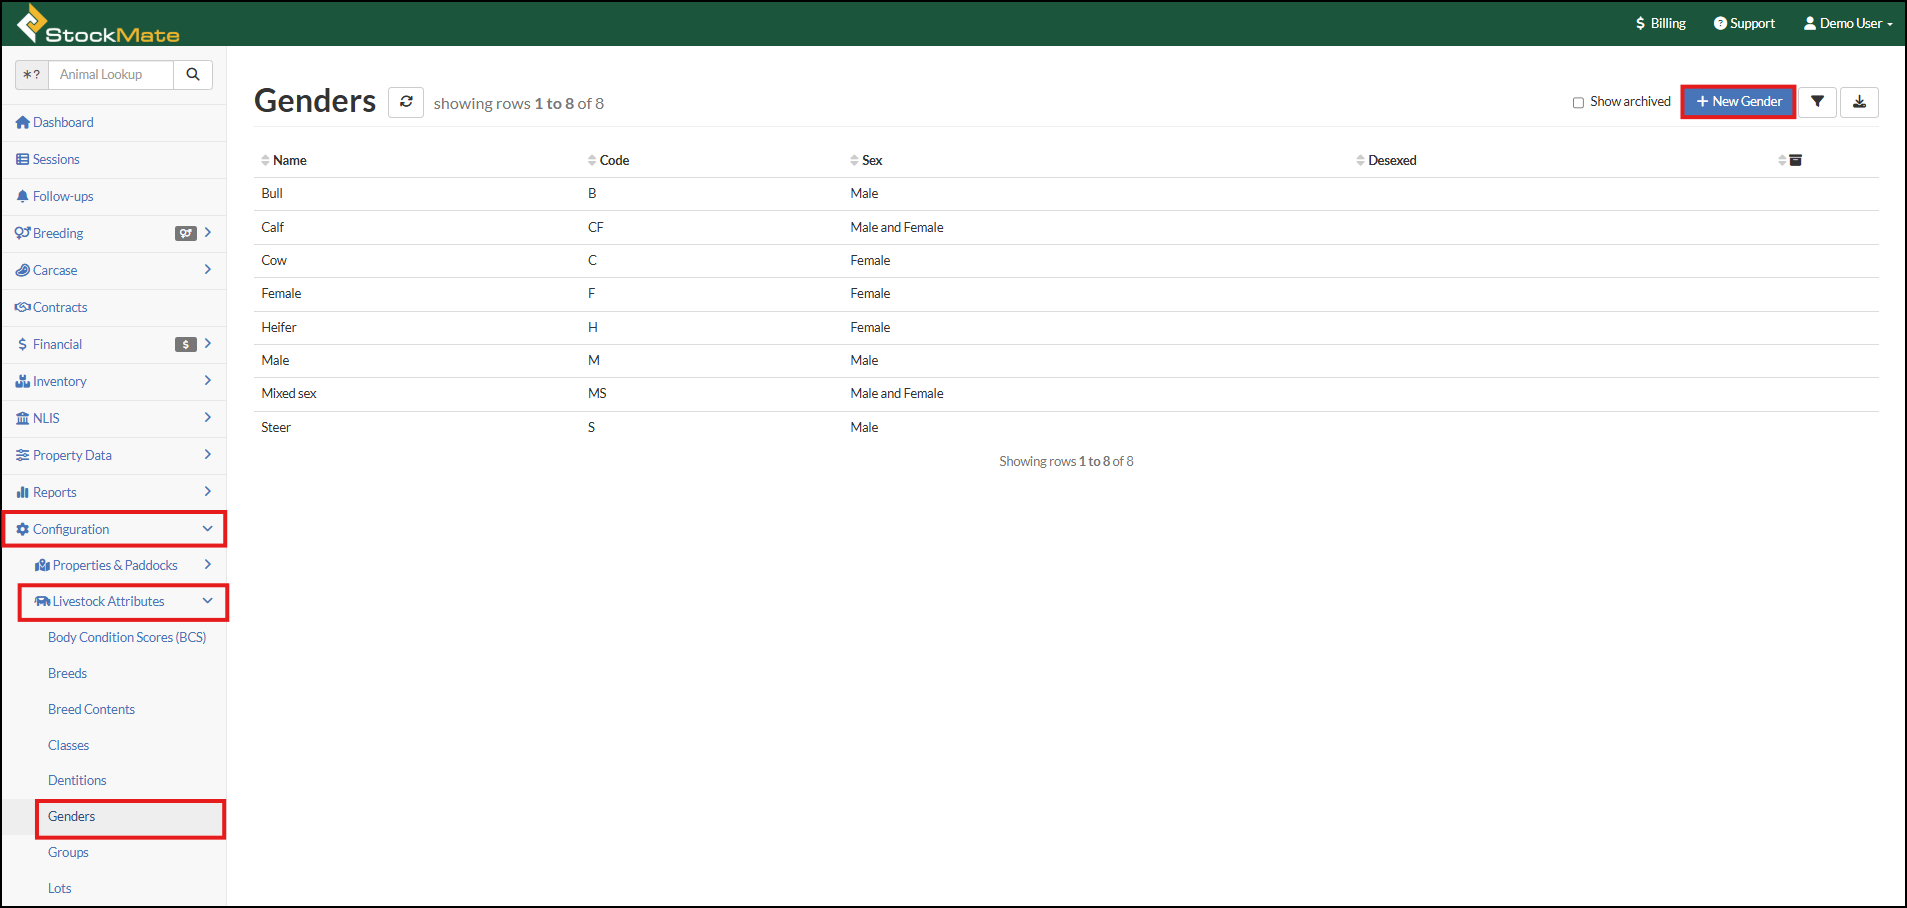
Task: Click the StockMate logo
Action: coord(98,24)
